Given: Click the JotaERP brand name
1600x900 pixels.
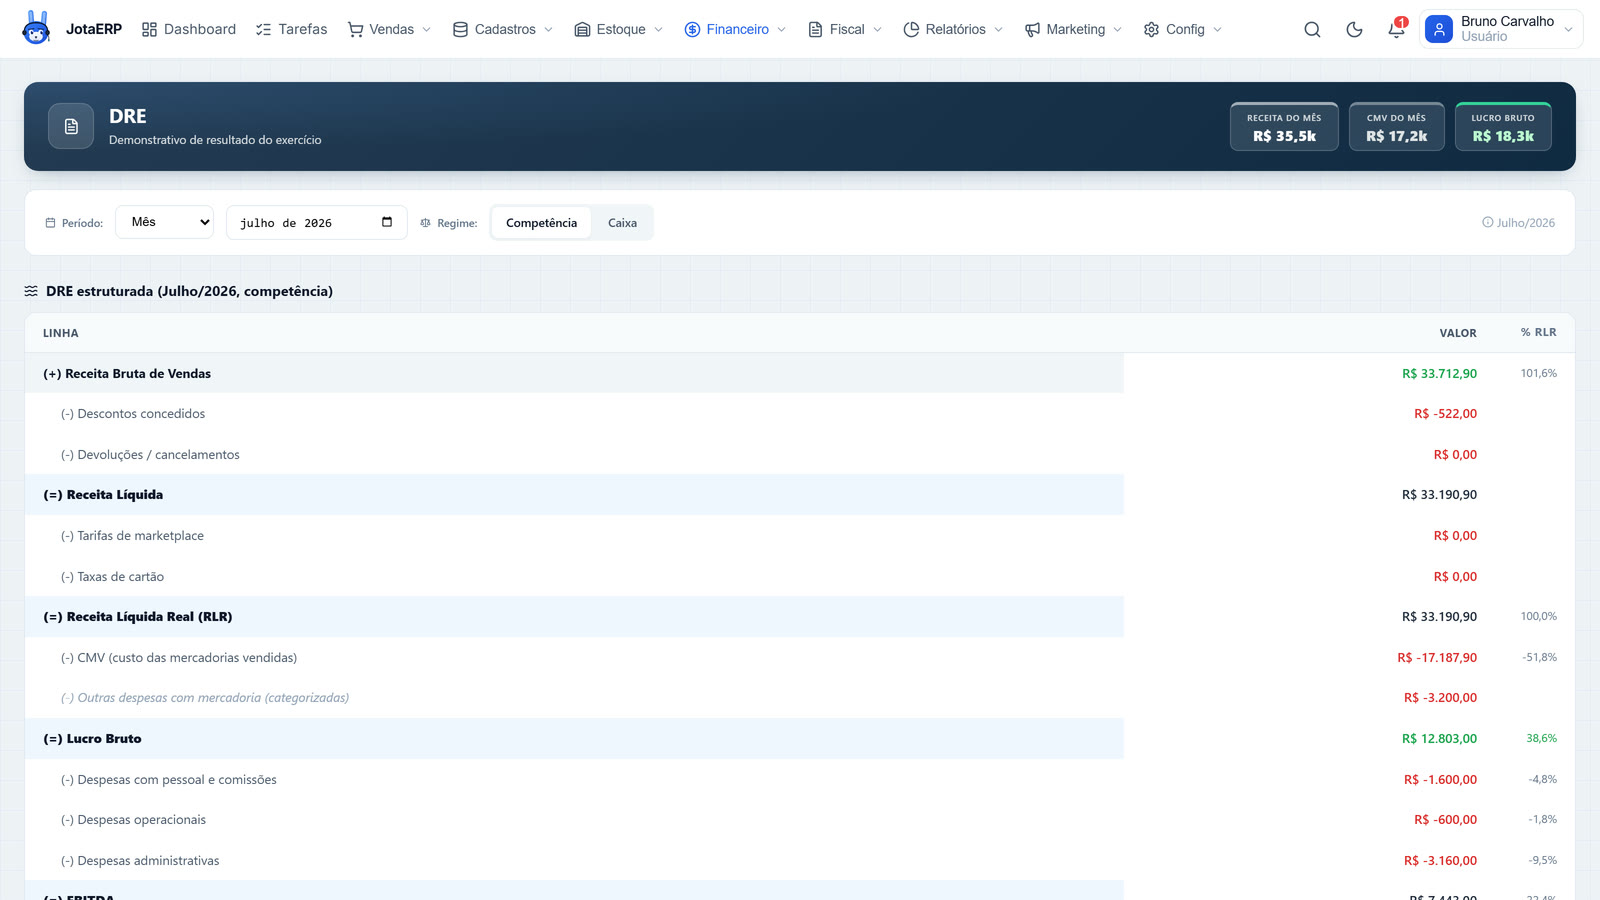Looking at the screenshot, I should 94,30.
